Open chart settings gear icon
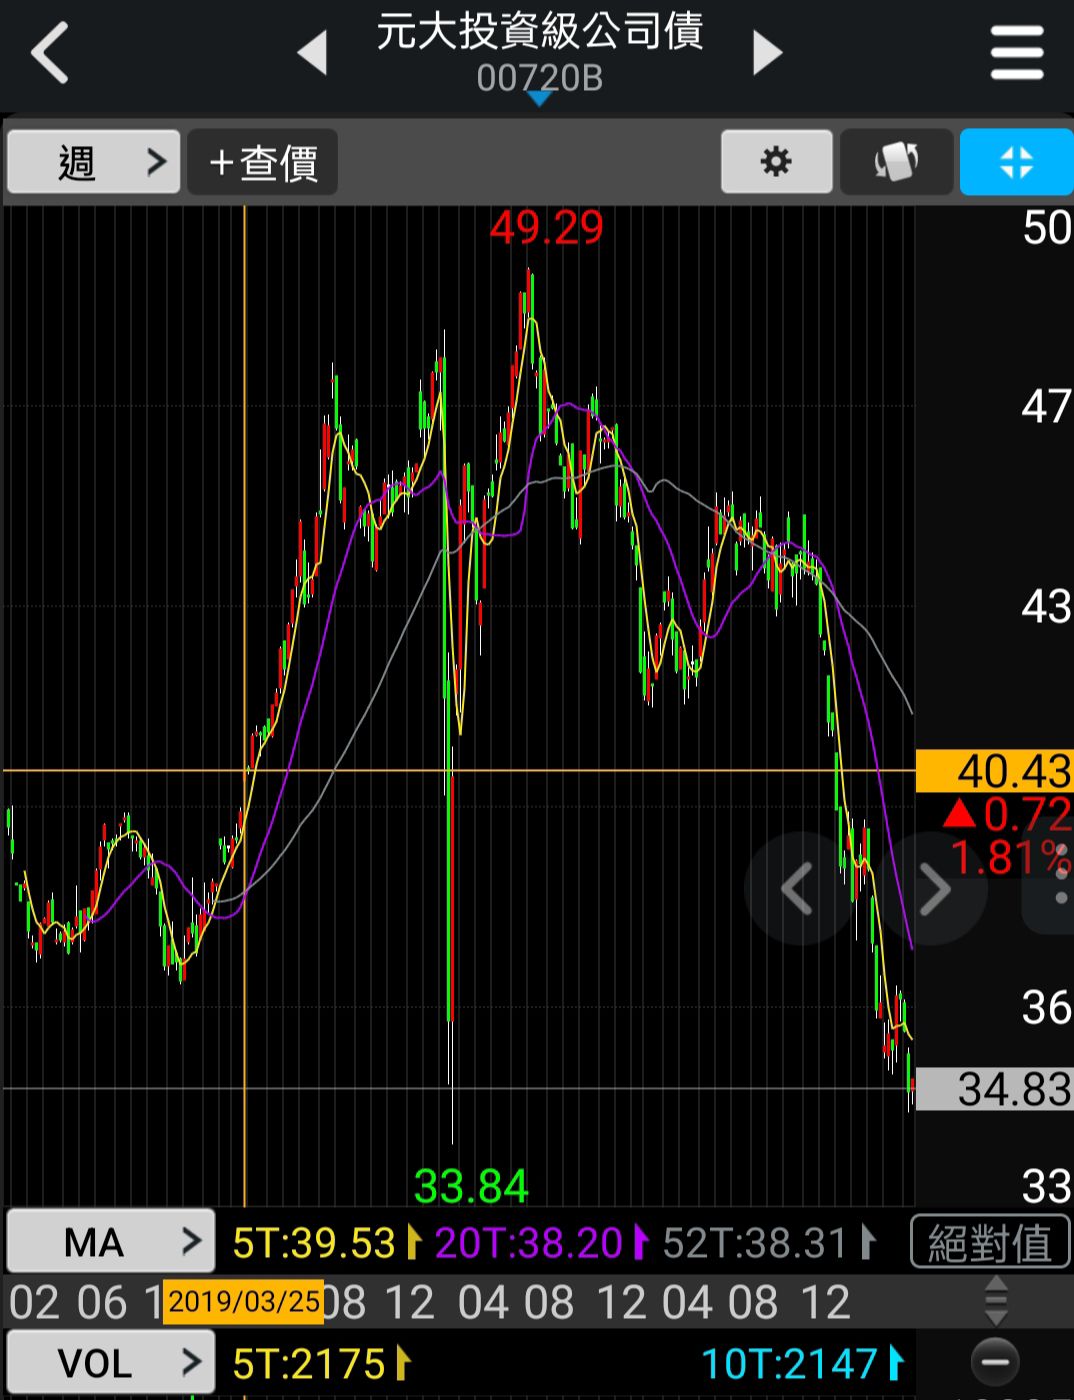 pyautogui.click(x=776, y=161)
